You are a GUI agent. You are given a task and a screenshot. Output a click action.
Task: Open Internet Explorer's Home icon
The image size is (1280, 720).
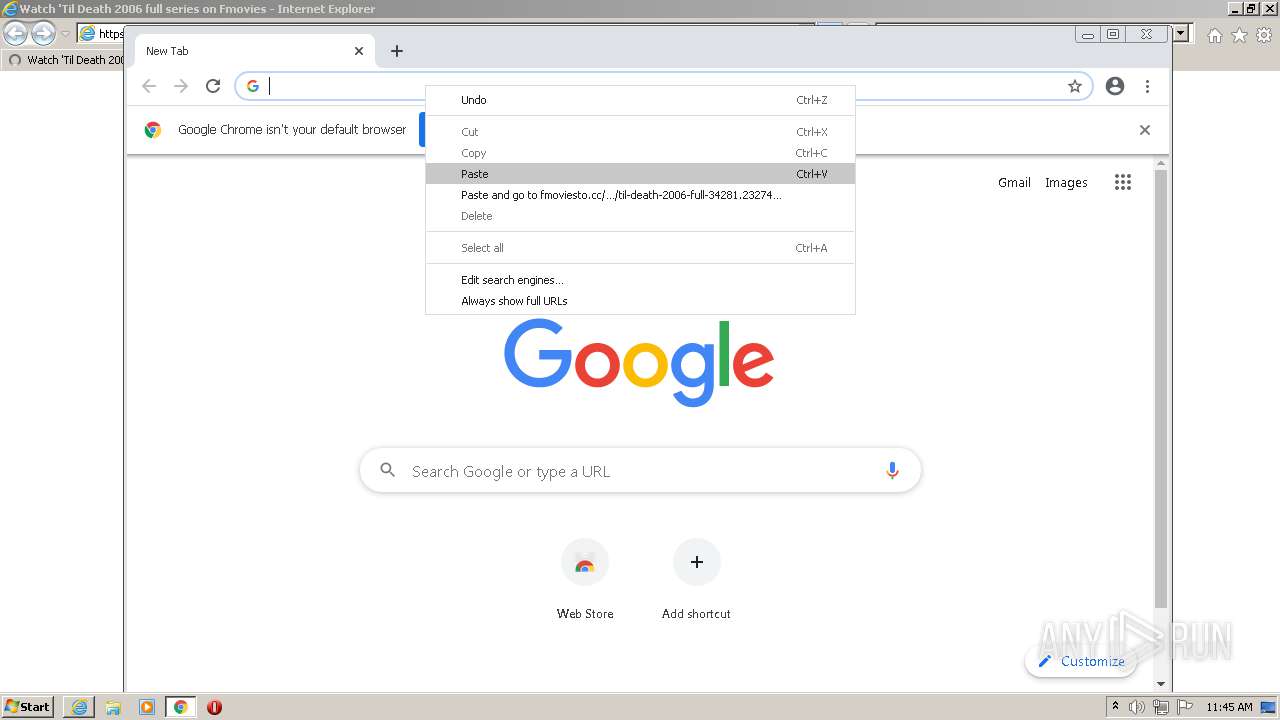(x=1214, y=35)
